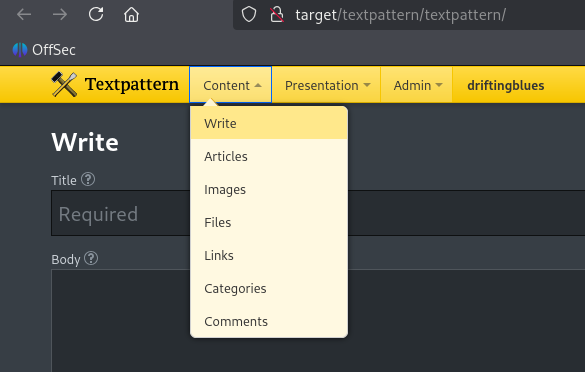Expand the Presentation menu
585x372 pixels.
pos(327,85)
